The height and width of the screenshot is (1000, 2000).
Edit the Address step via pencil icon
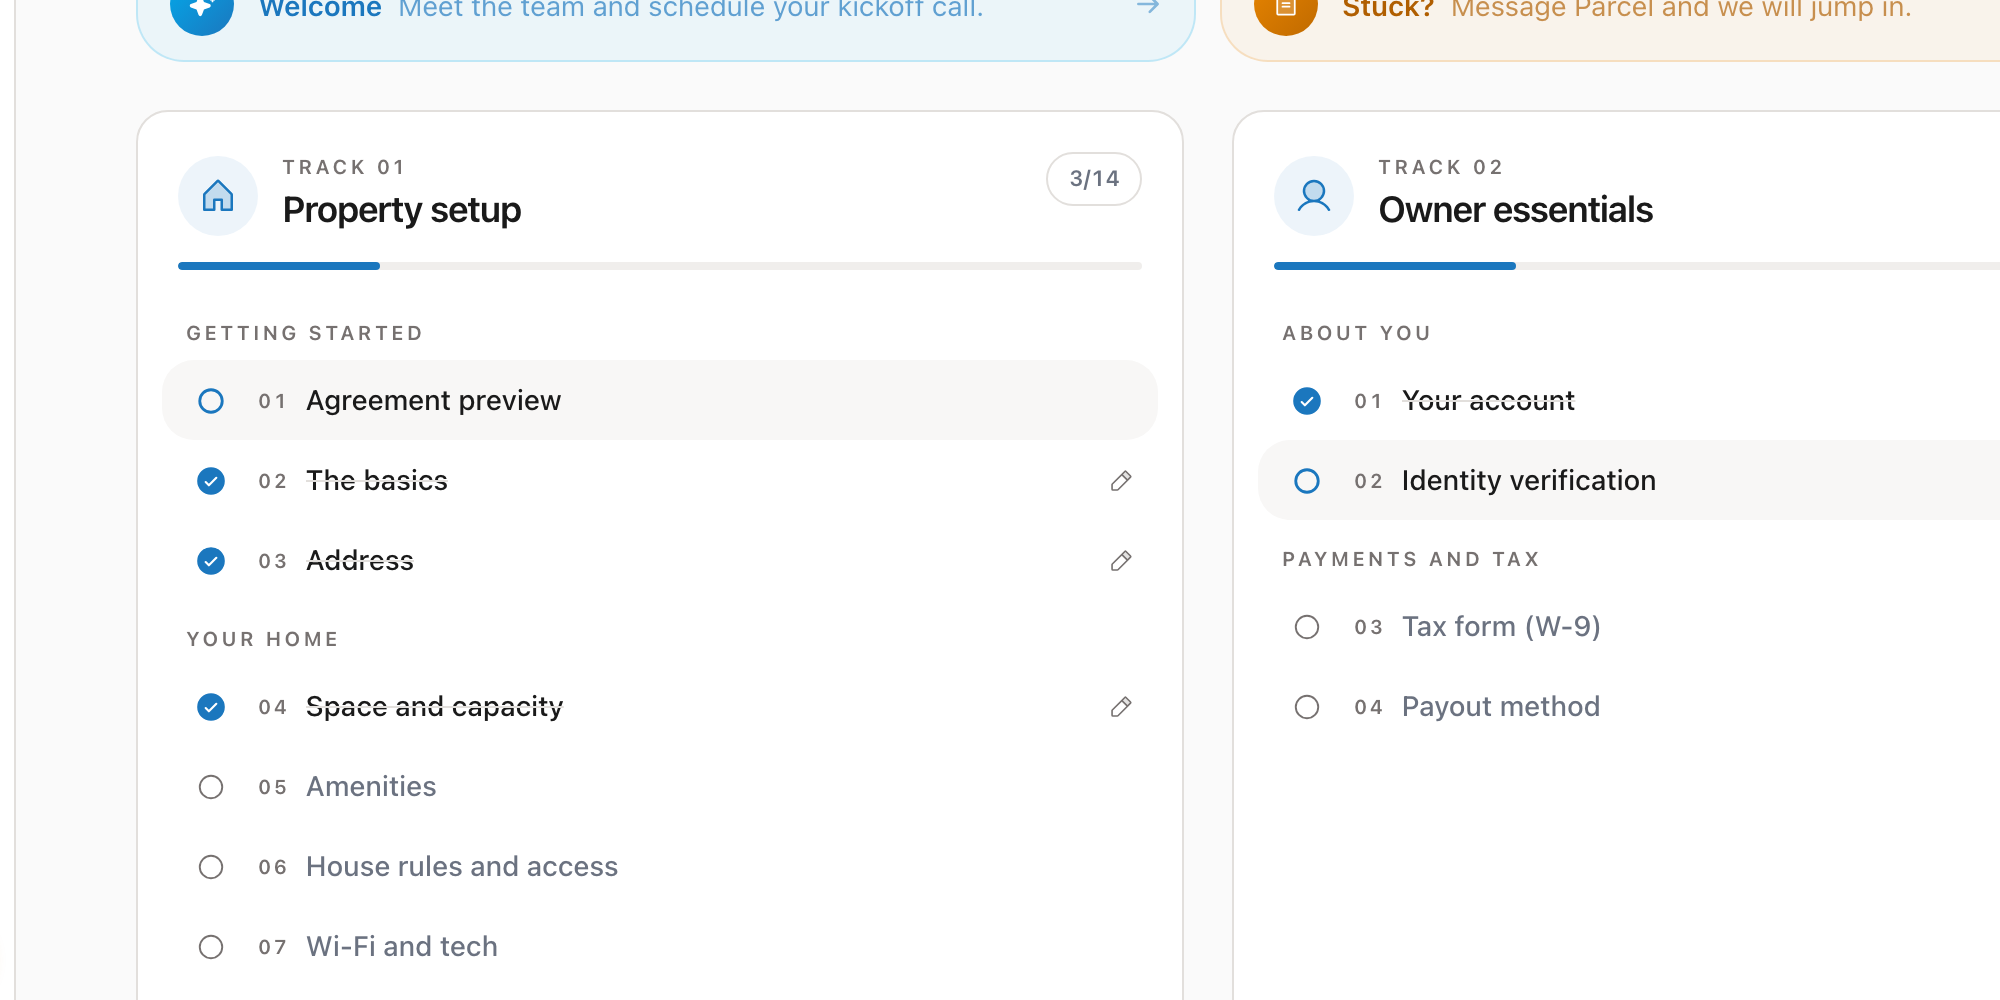tap(1120, 561)
